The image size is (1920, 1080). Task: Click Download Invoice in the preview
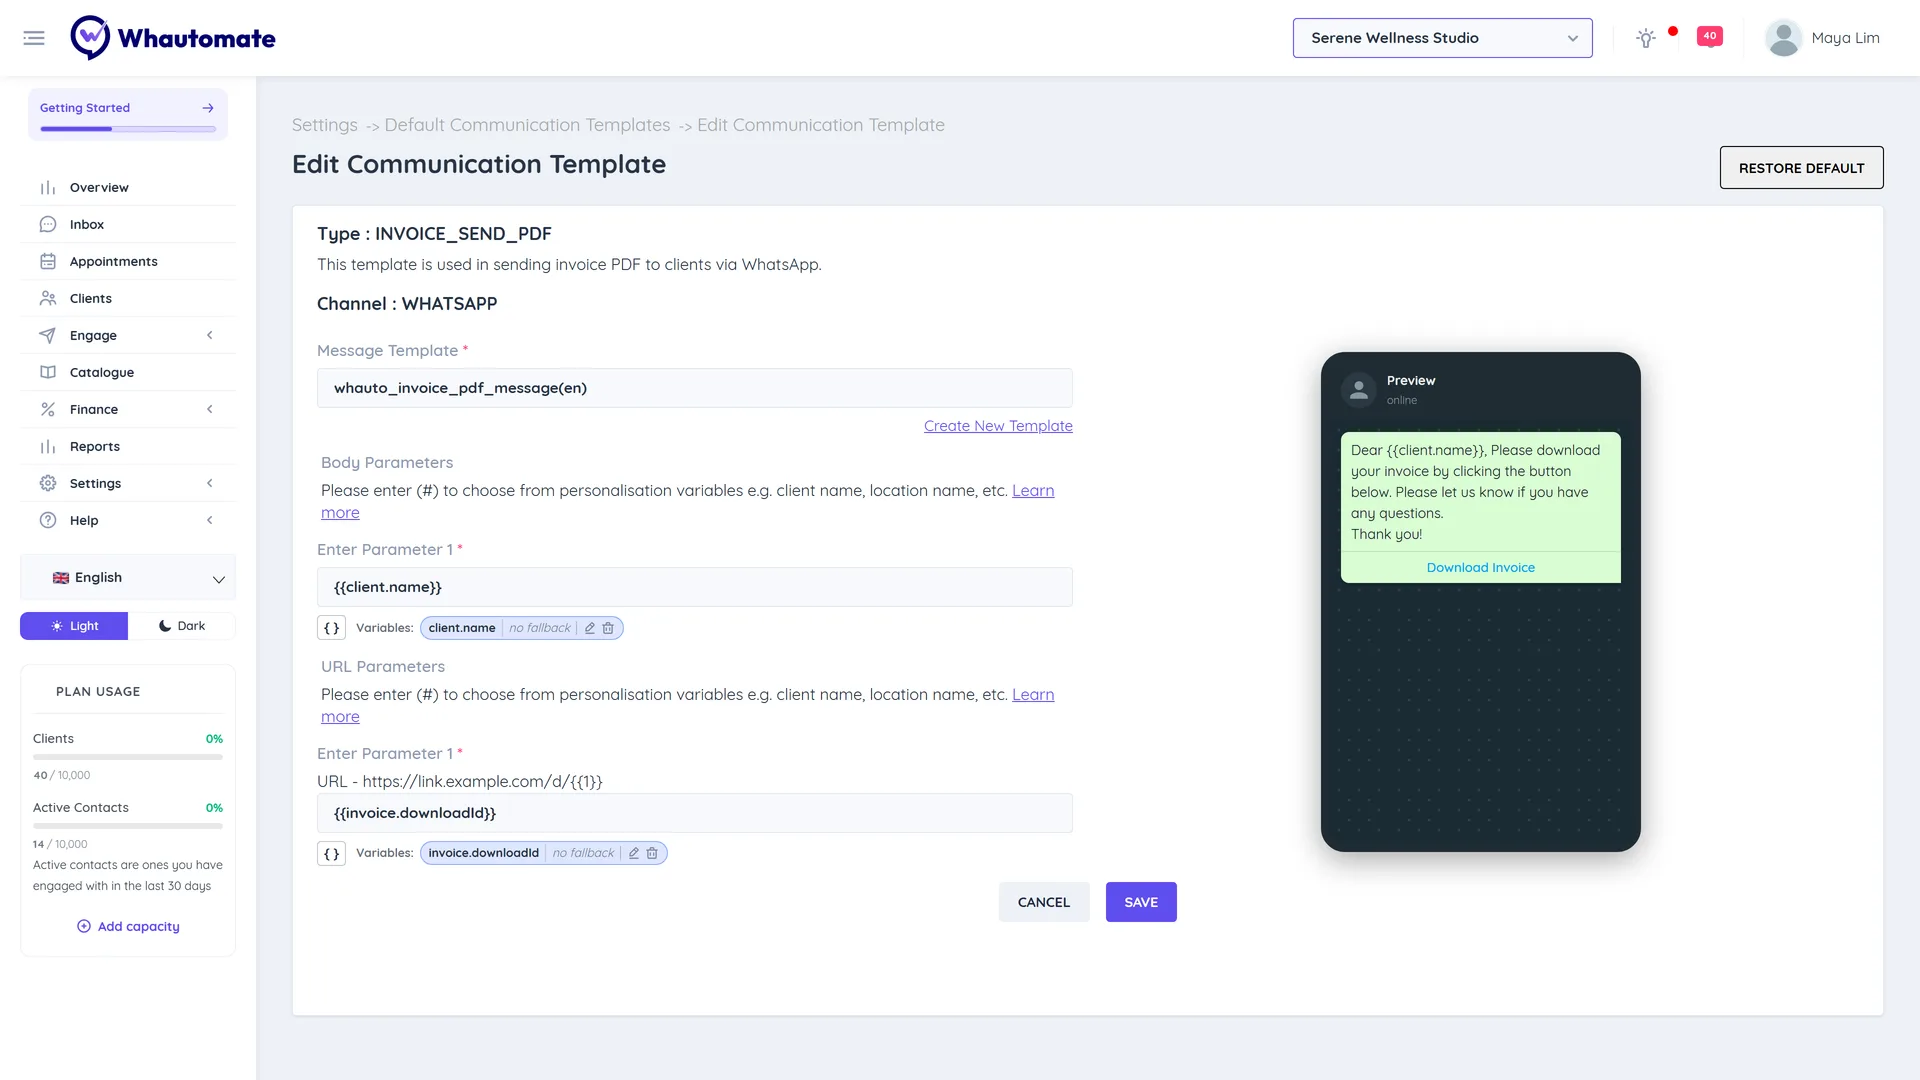[1480, 568]
